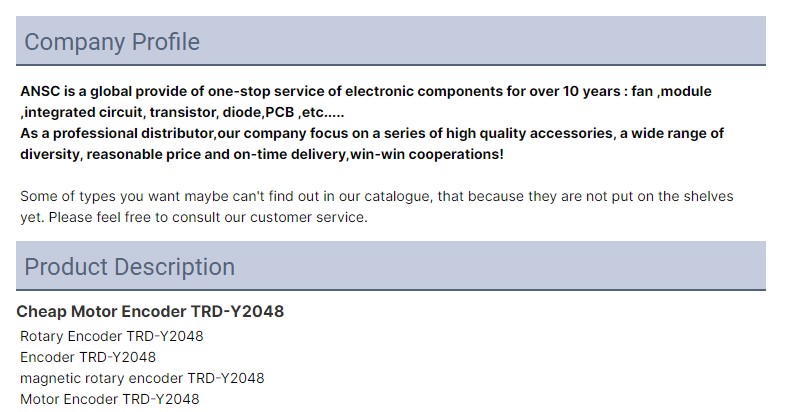Click 'Please feel free to consult our customer service'
This screenshot has height=412, width=790.
(x=208, y=218)
